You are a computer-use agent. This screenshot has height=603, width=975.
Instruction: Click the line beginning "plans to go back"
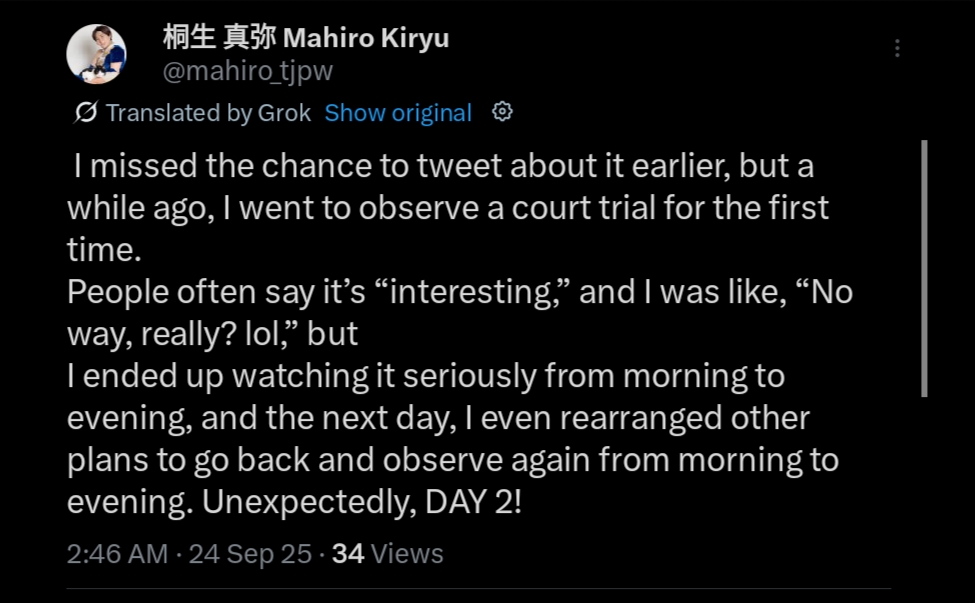coord(453,460)
